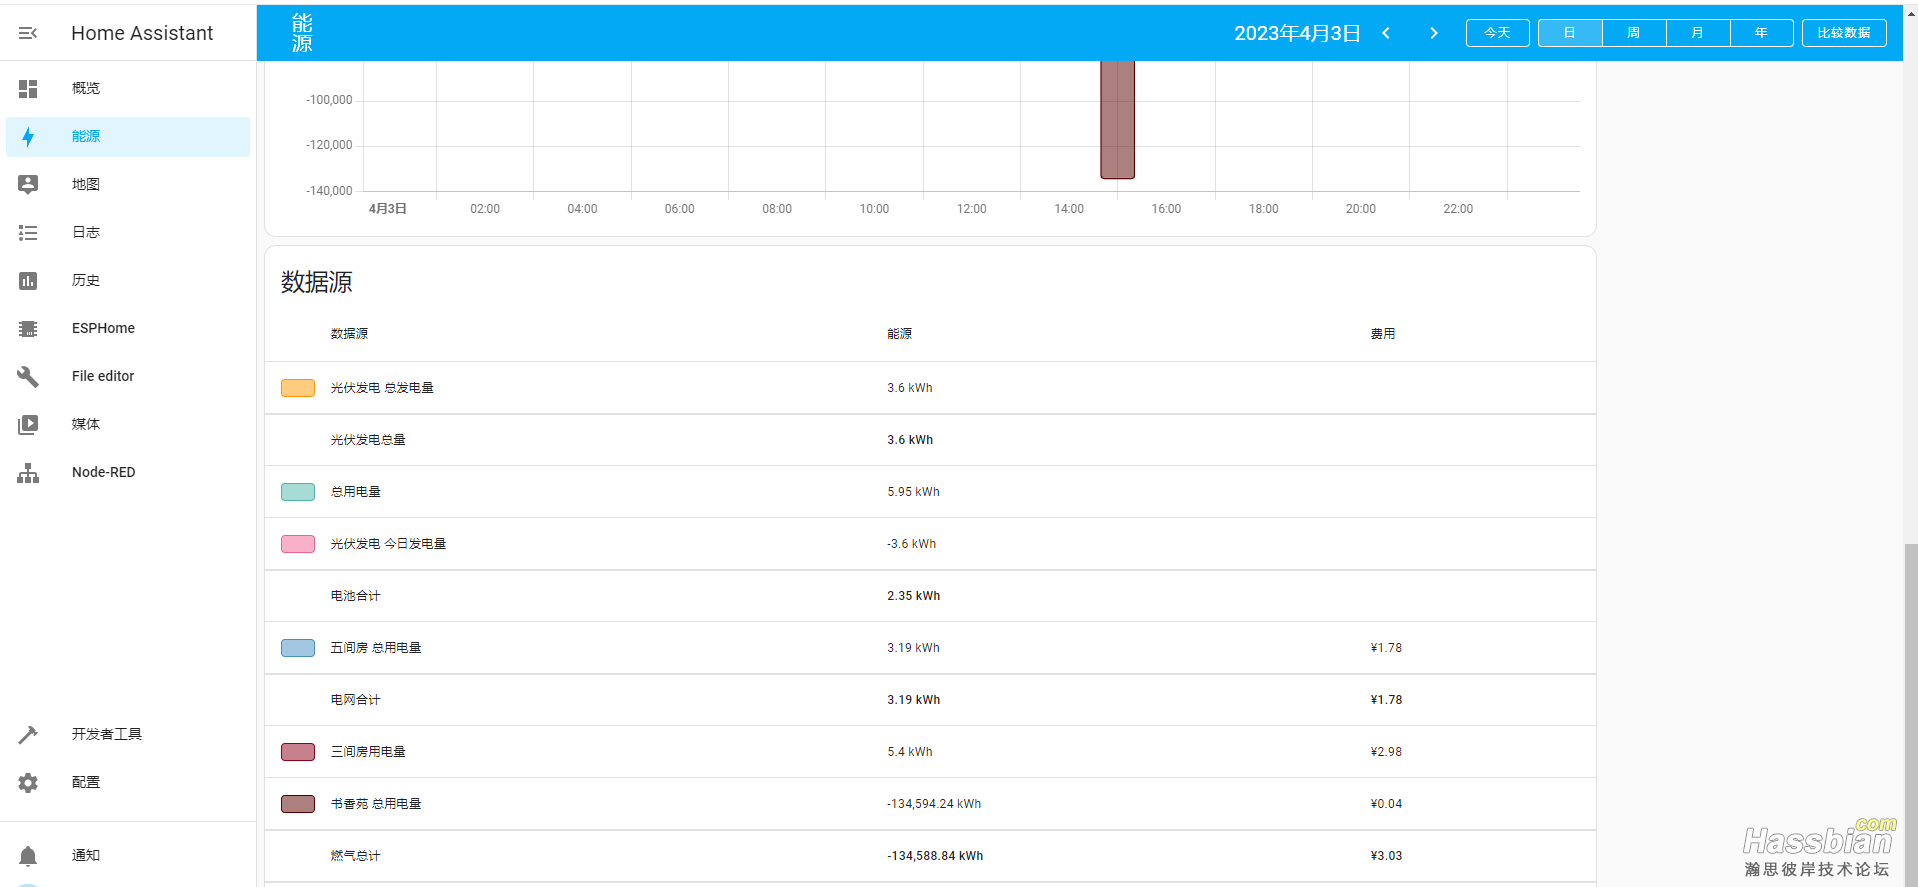Open 比较数据 compare data
The height and width of the screenshot is (887, 1918).
1844,33
